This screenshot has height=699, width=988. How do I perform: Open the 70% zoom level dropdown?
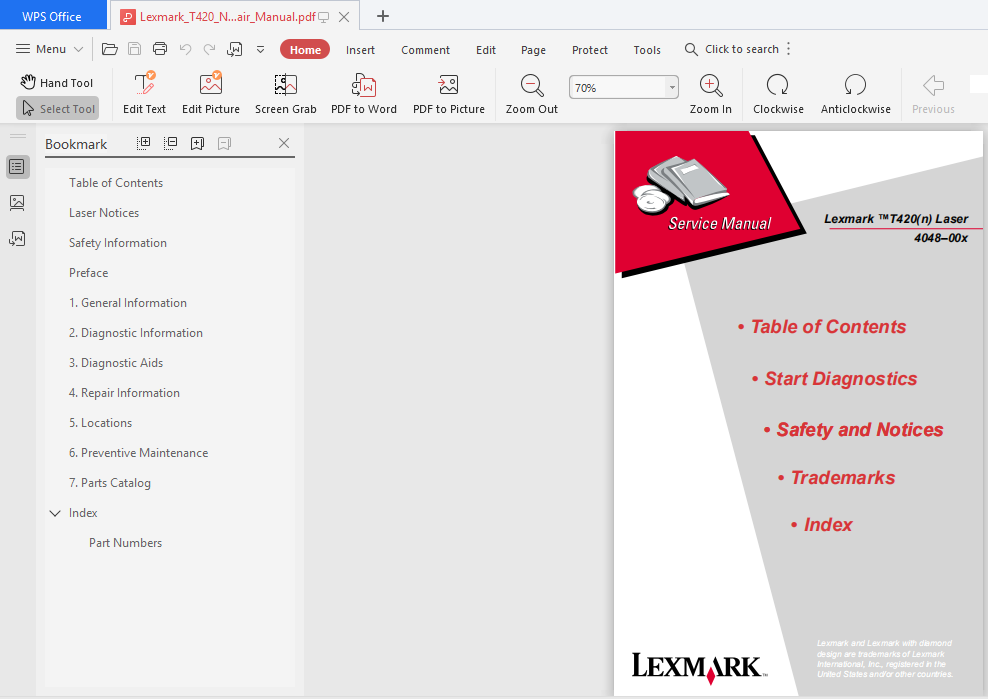click(672, 88)
